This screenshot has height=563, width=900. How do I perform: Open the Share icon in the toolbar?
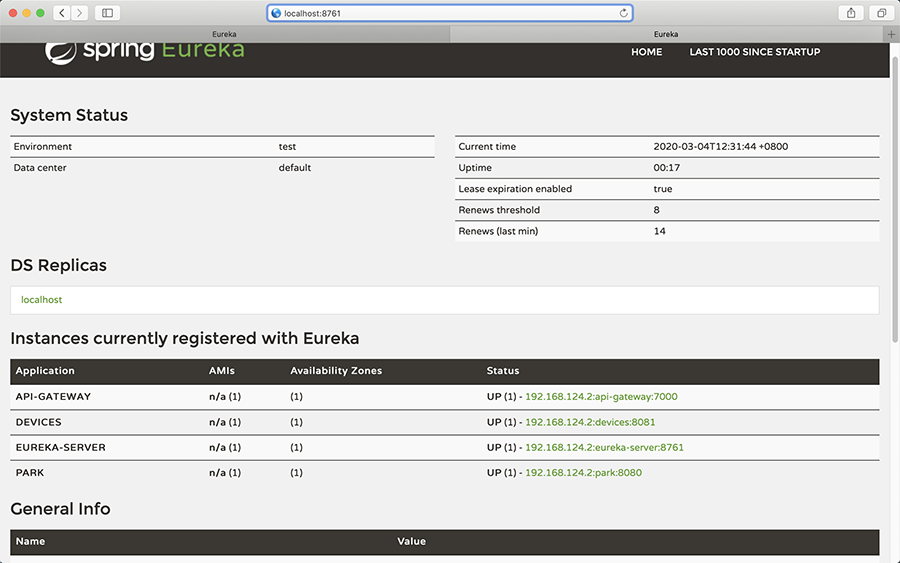pyautogui.click(x=851, y=13)
